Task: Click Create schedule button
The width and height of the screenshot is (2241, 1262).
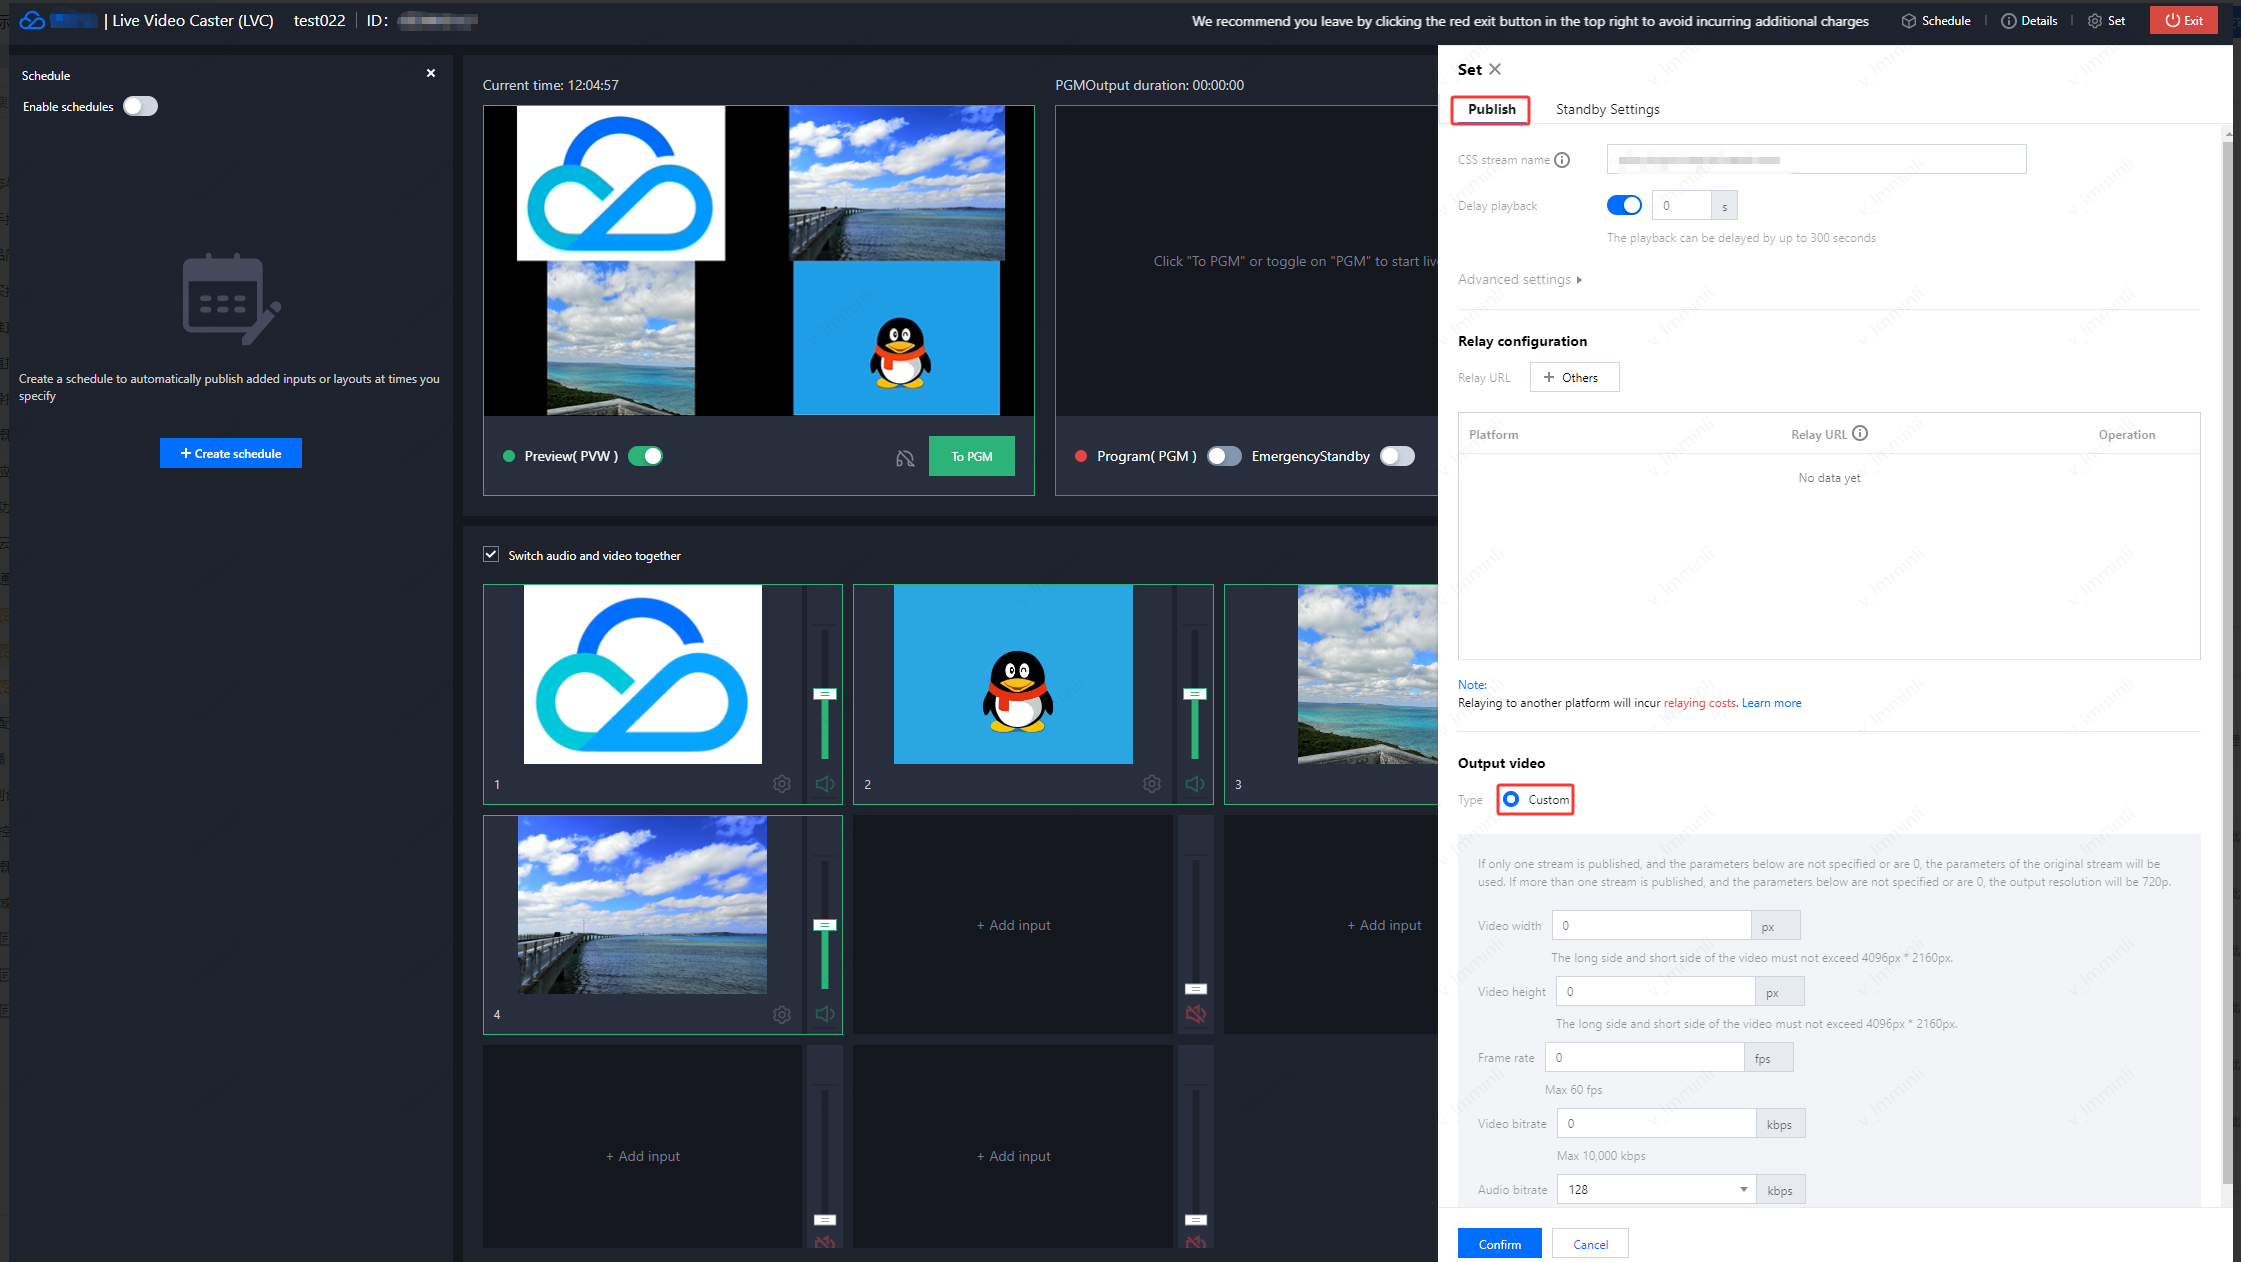Action: coord(231,454)
